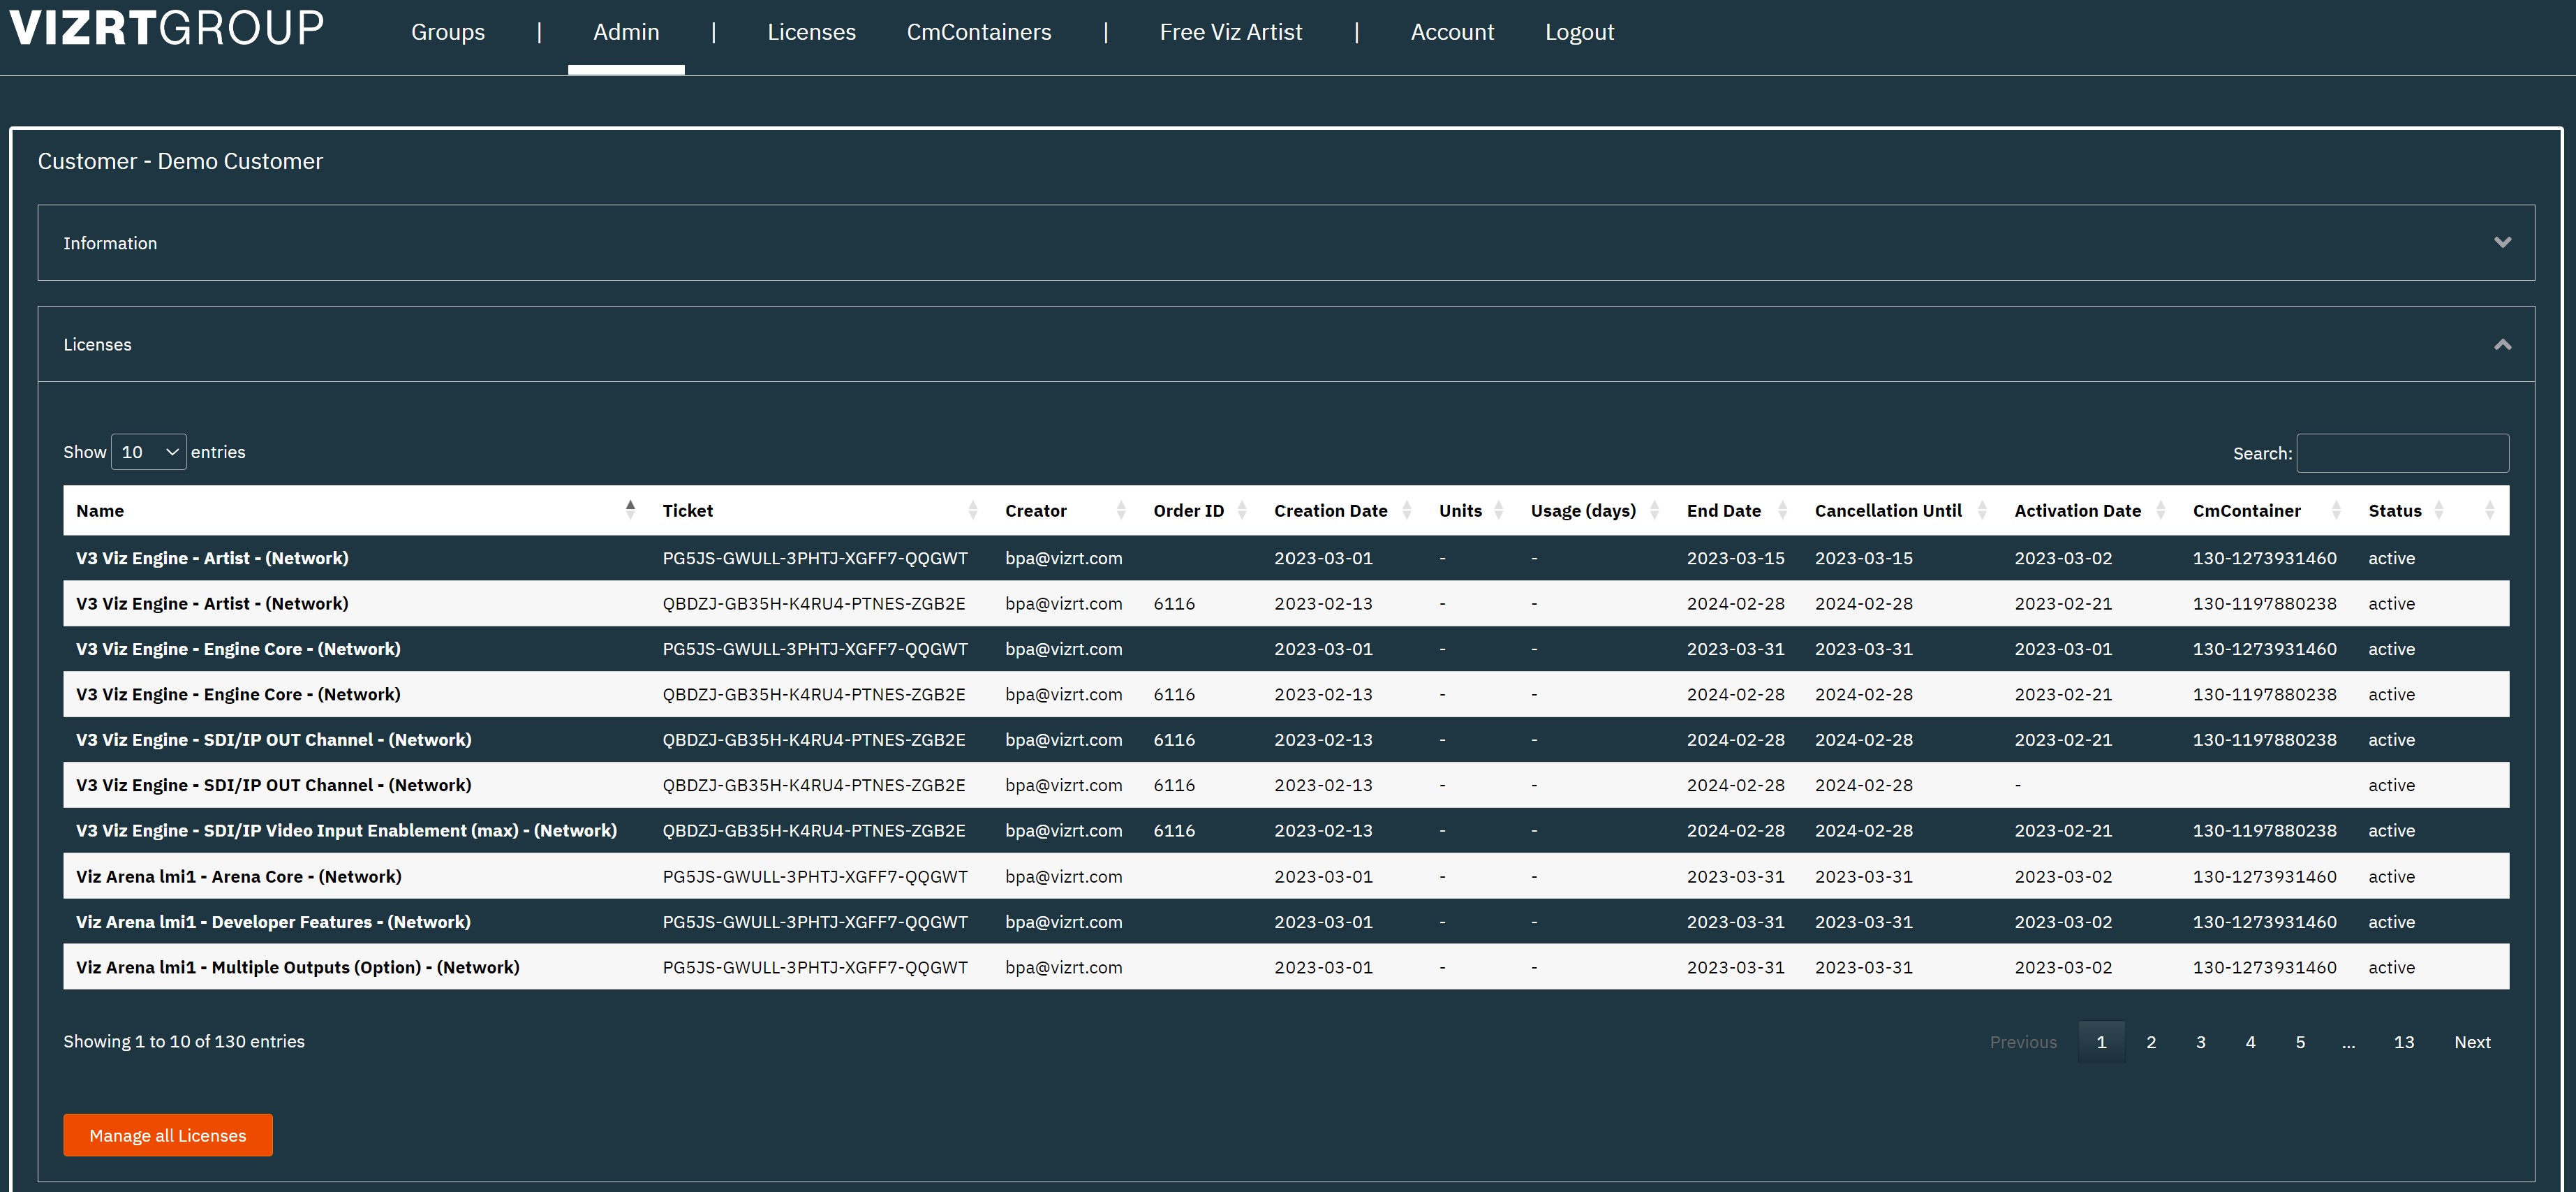Click the Information section header text
This screenshot has height=1192, width=2576.
pos(110,243)
